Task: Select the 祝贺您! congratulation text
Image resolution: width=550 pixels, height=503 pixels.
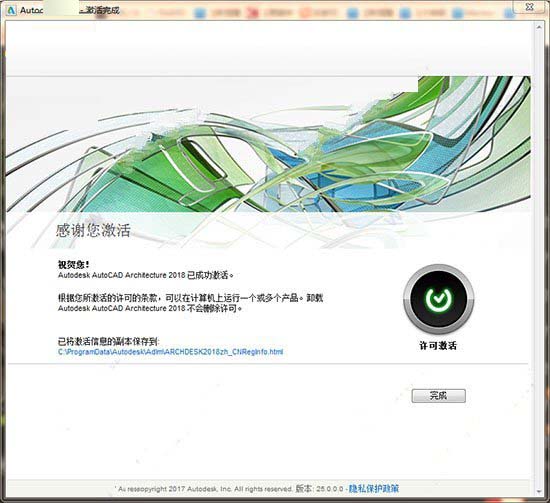Action: 74,264
